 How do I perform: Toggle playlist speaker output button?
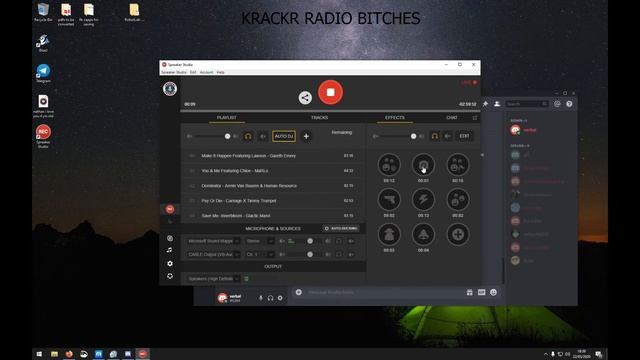pyautogui.click(x=263, y=136)
